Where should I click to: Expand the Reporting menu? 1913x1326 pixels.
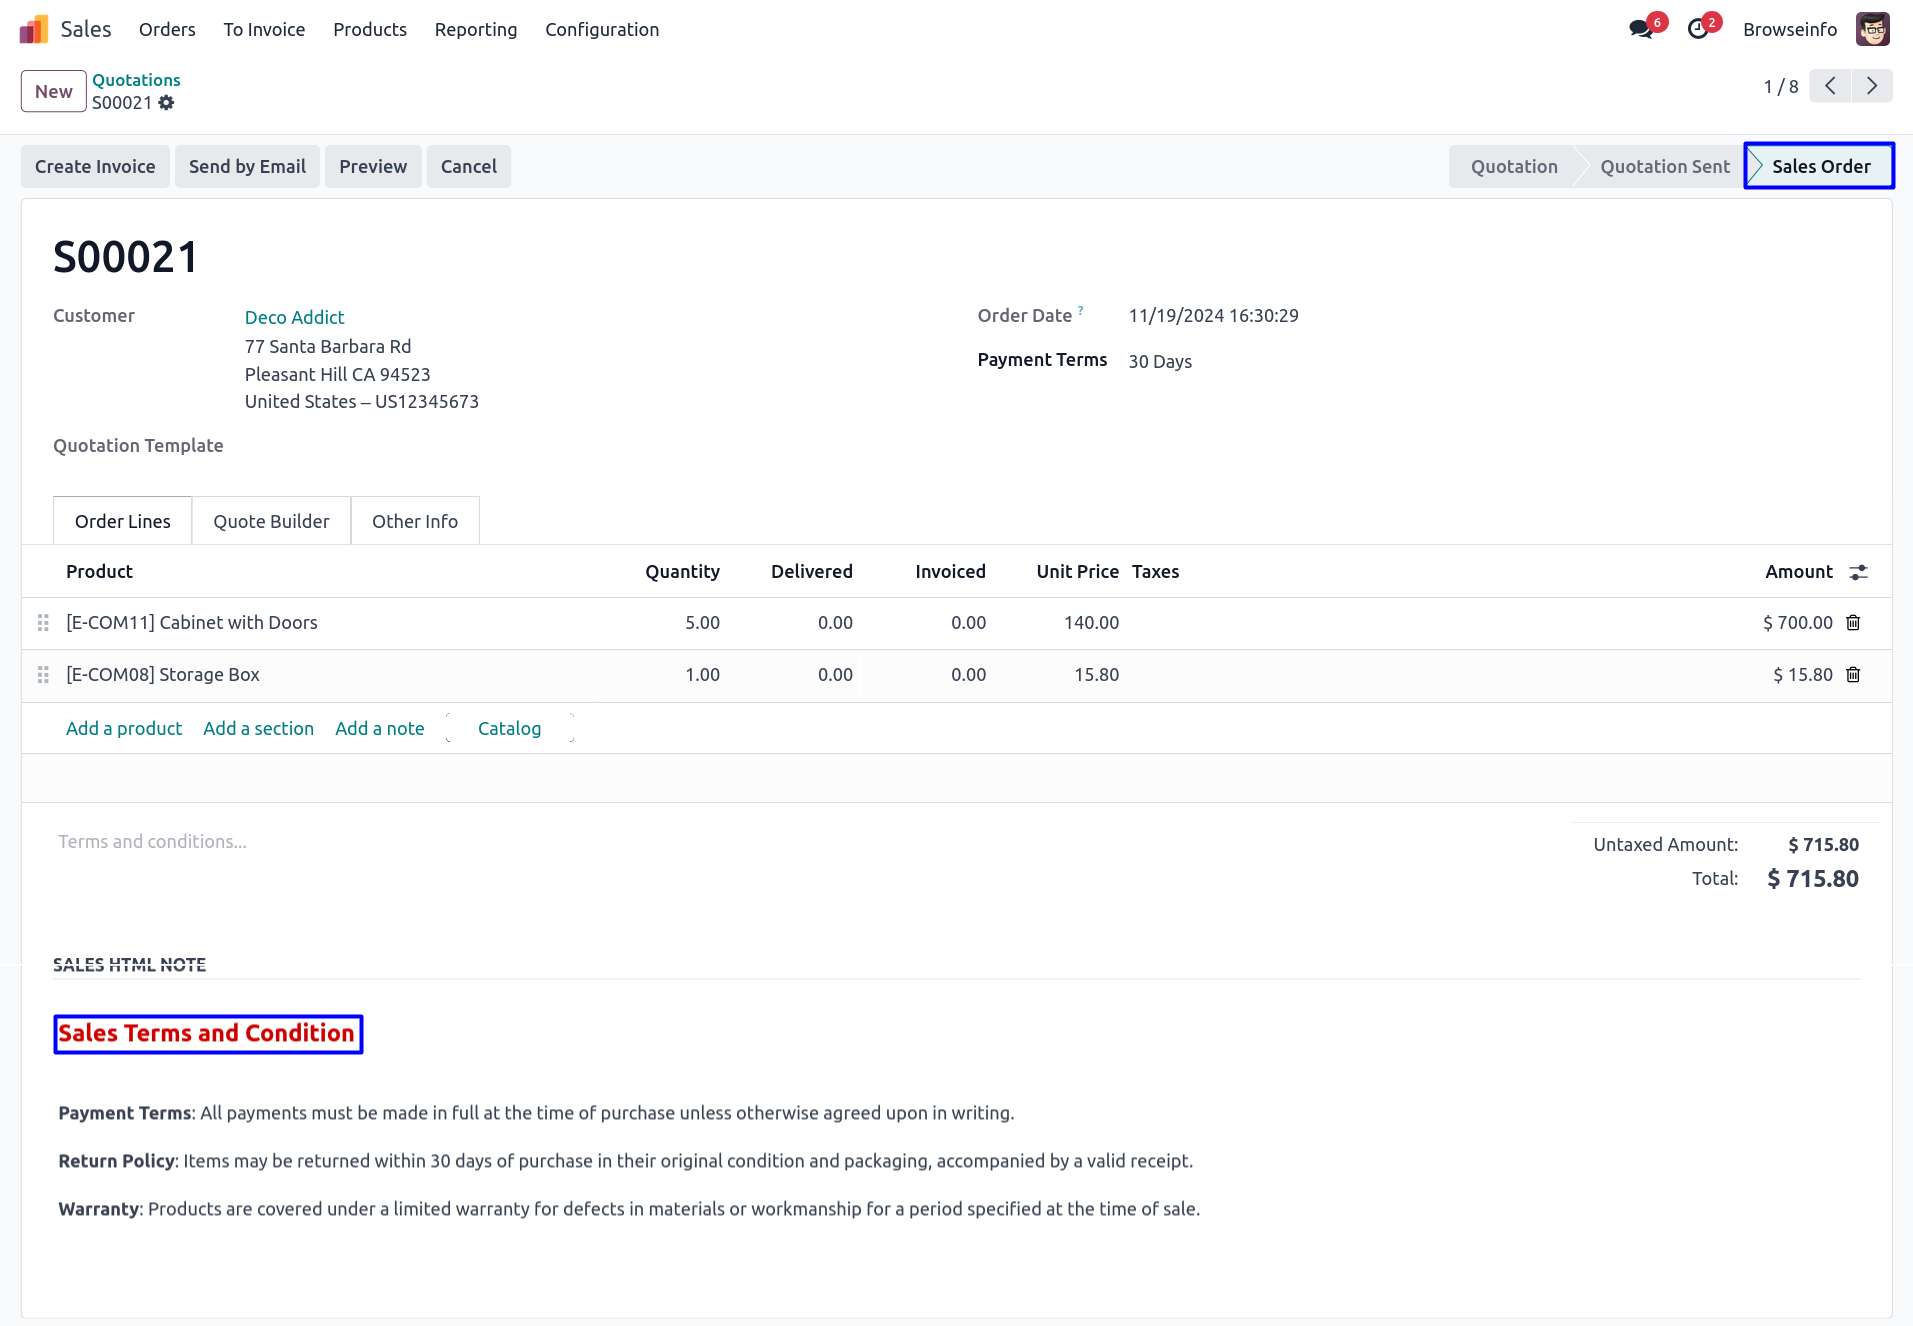[x=475, y=29]
